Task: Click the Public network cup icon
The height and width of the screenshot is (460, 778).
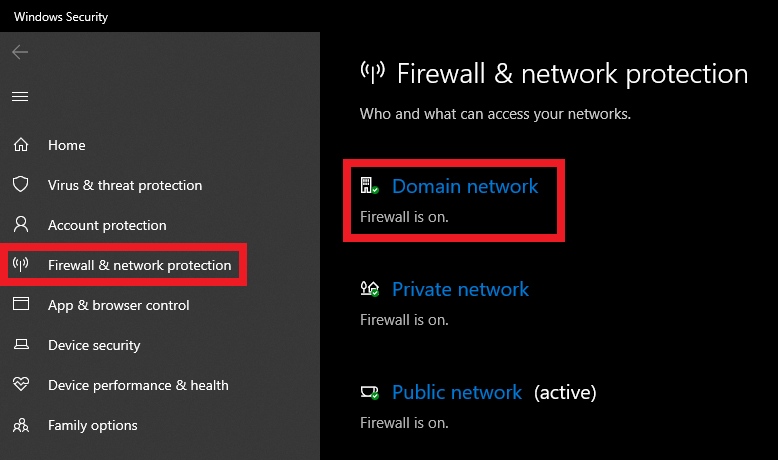Action: tap(369, 392)
